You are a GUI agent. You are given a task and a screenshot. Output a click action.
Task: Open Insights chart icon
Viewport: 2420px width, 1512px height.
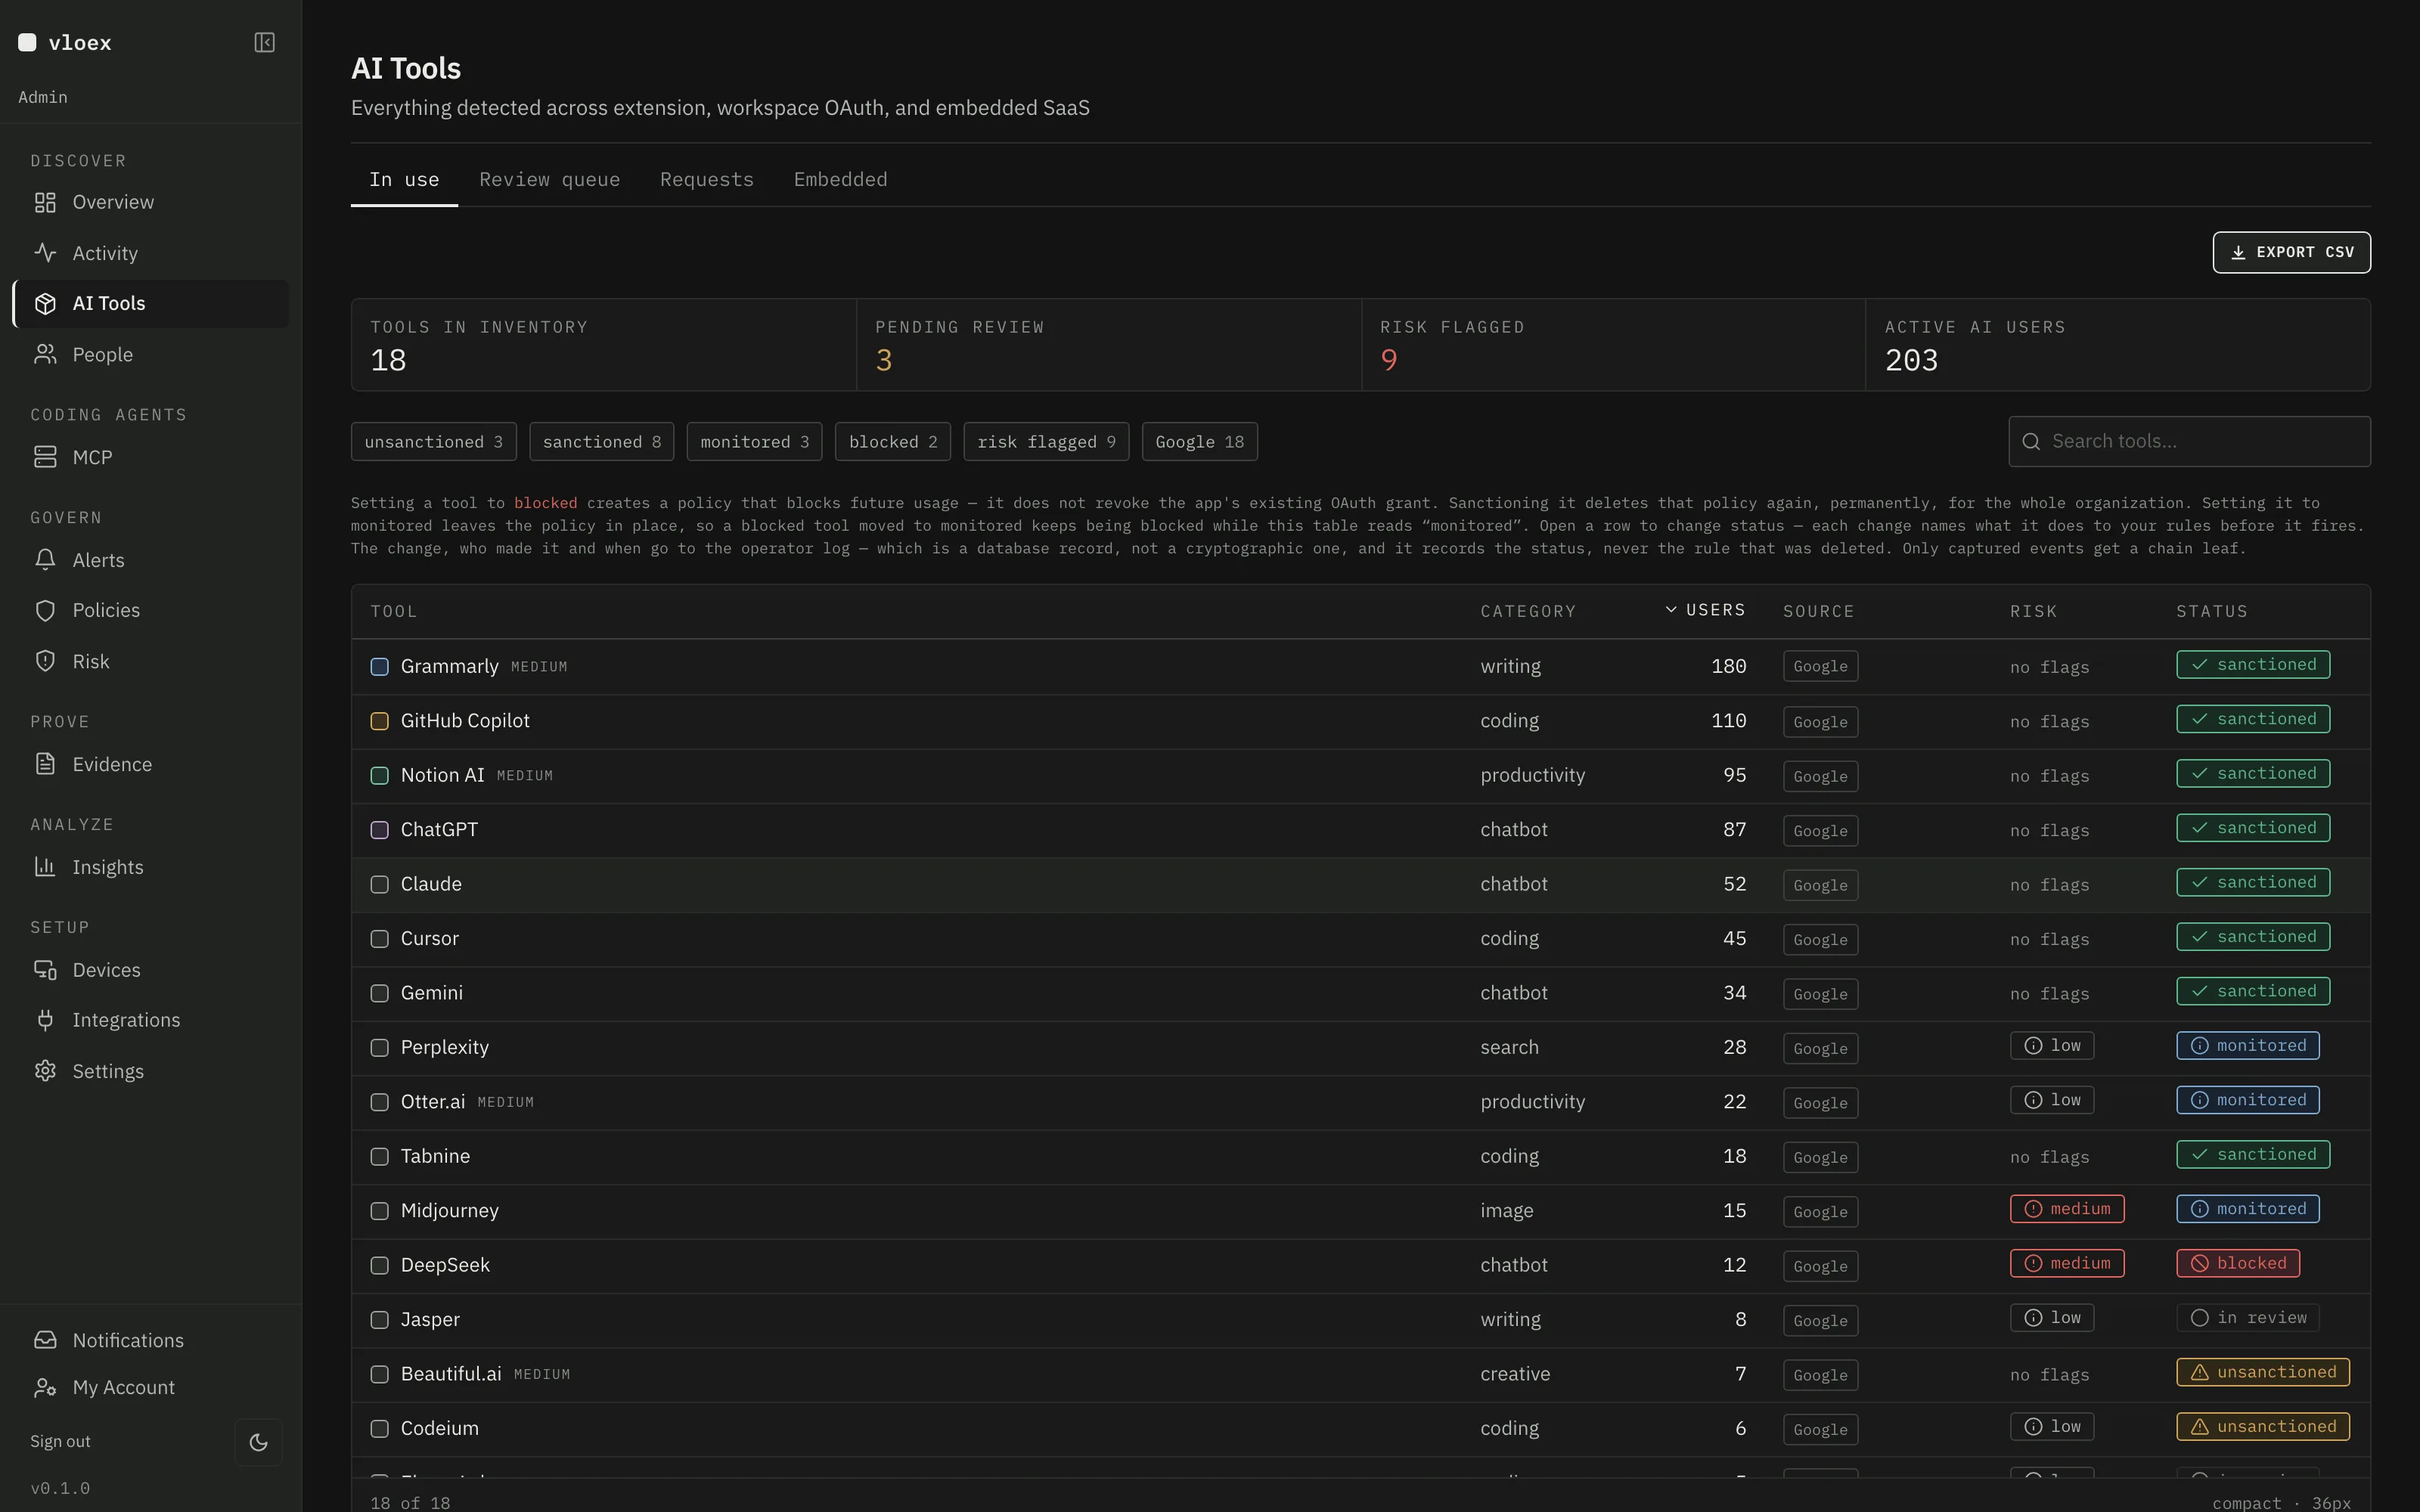pyautogui.click(x=45, y=867)
